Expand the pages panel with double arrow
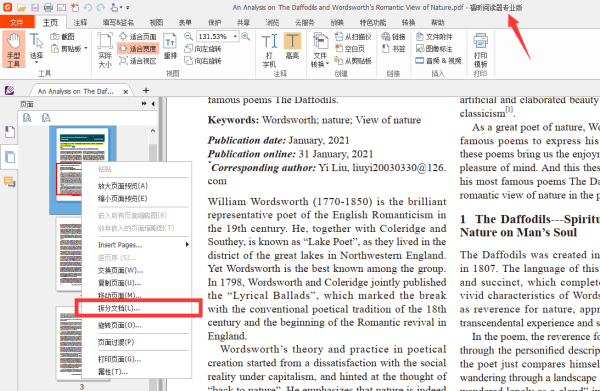The image size is (600, 391). coord(144,104)
